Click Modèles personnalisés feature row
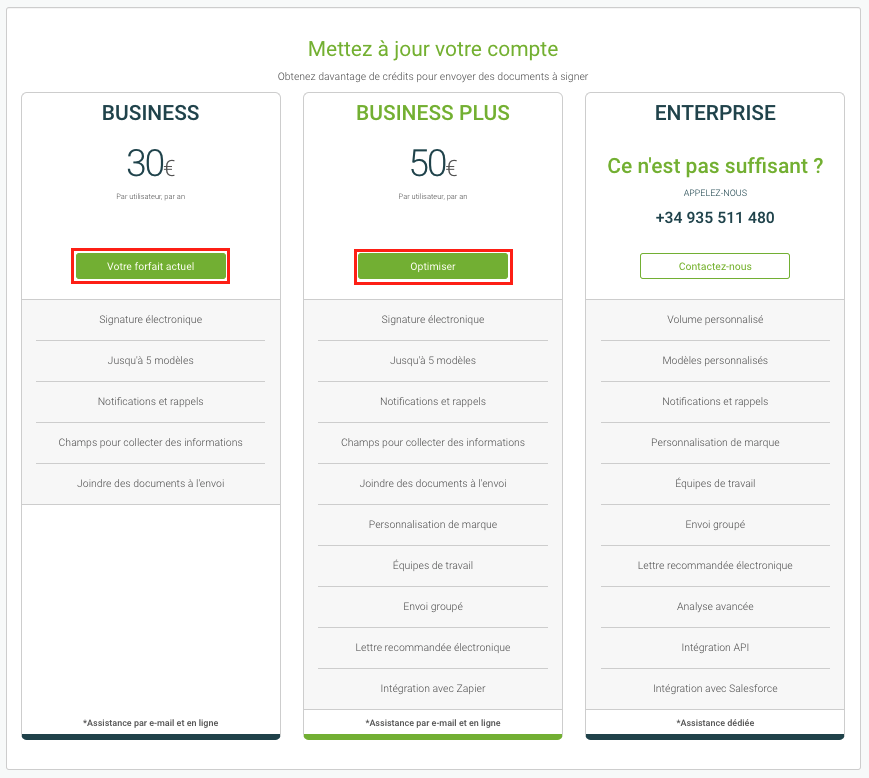Image resolution: width=869 pixels, height=778 pixels. coord(715,361)
